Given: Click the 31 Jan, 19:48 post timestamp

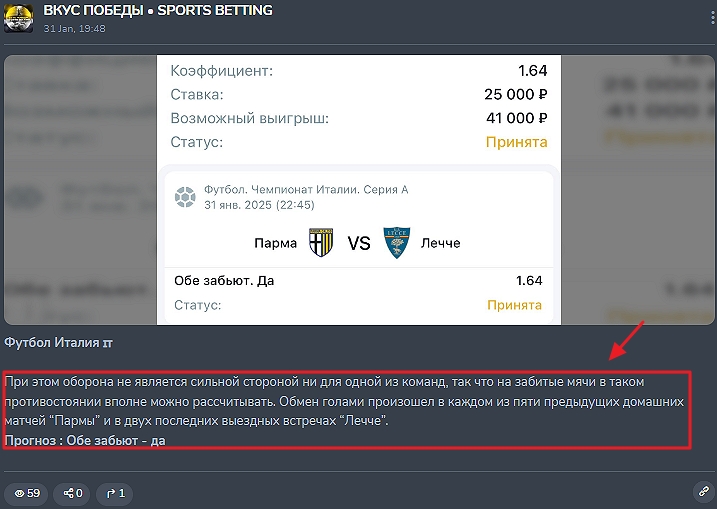Looking at the screenshot, I should 75,28.
